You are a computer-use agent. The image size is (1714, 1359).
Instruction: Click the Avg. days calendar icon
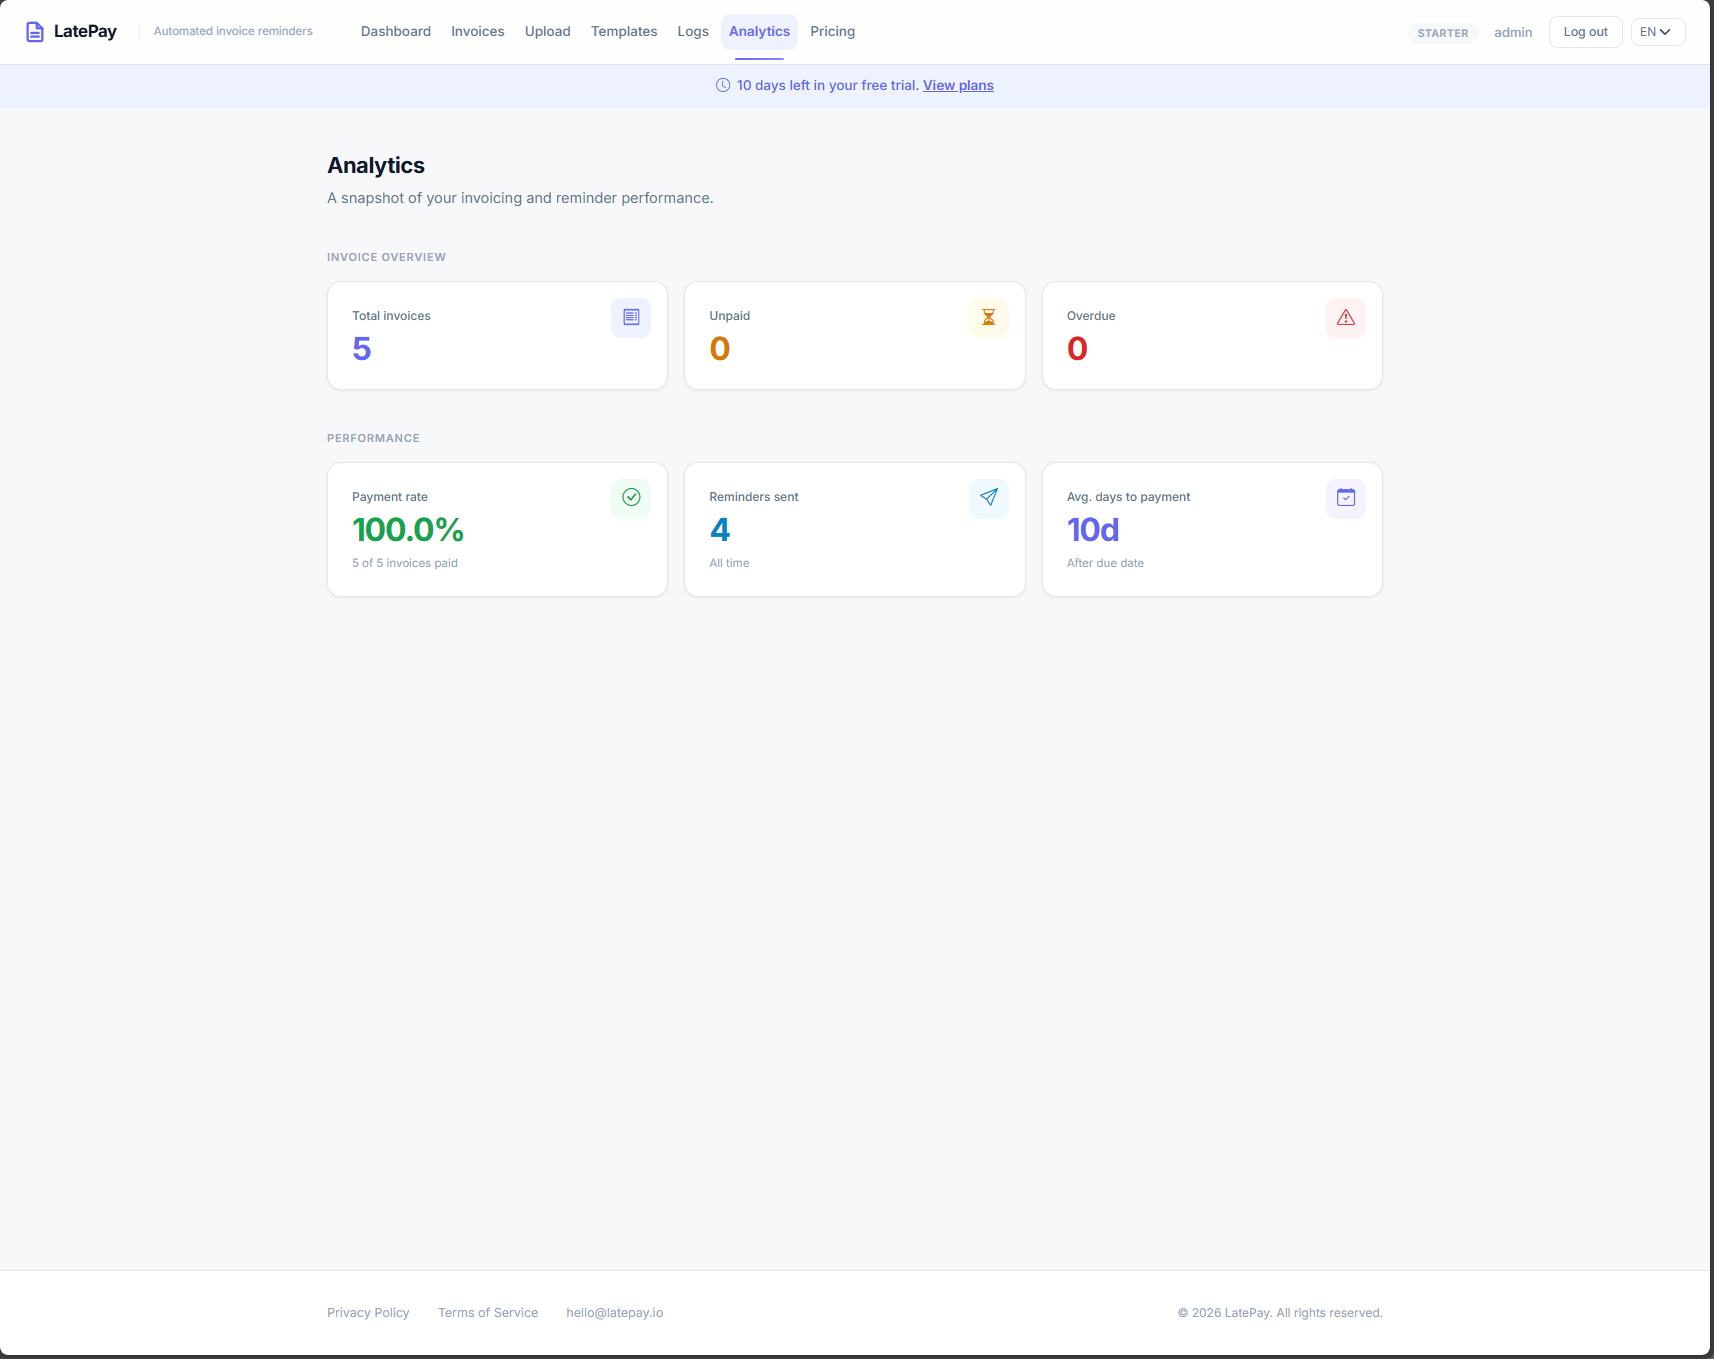(x=1346, y=497)
